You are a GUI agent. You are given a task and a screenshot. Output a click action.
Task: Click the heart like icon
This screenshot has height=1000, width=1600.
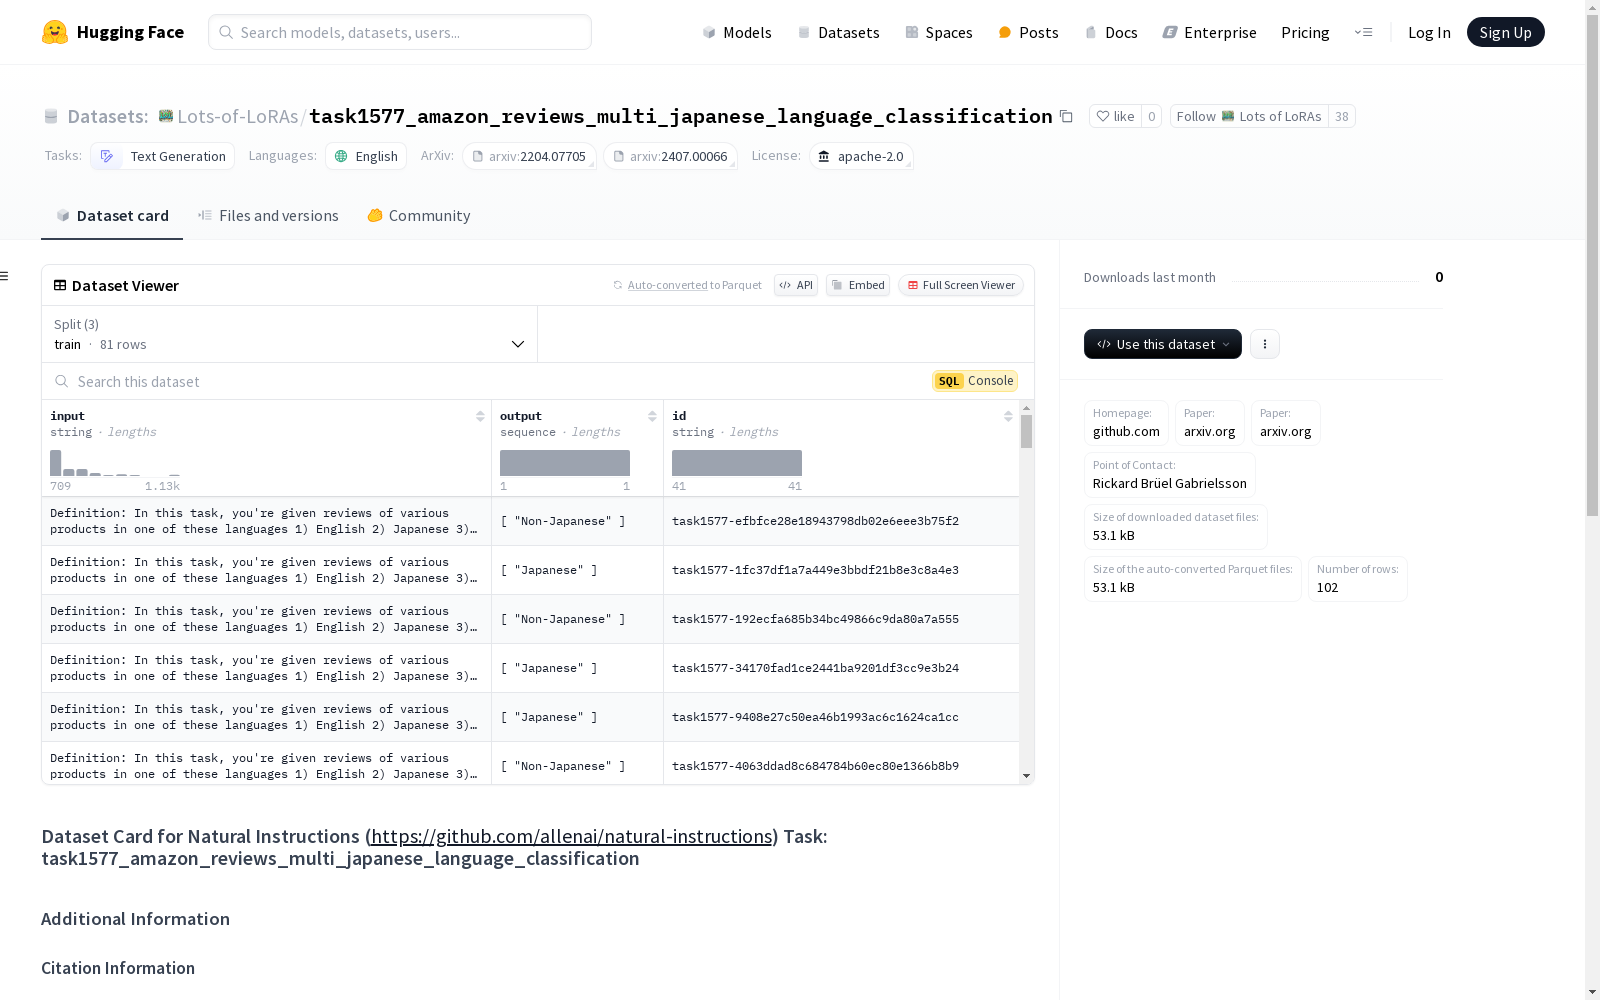click(1103, 117)
